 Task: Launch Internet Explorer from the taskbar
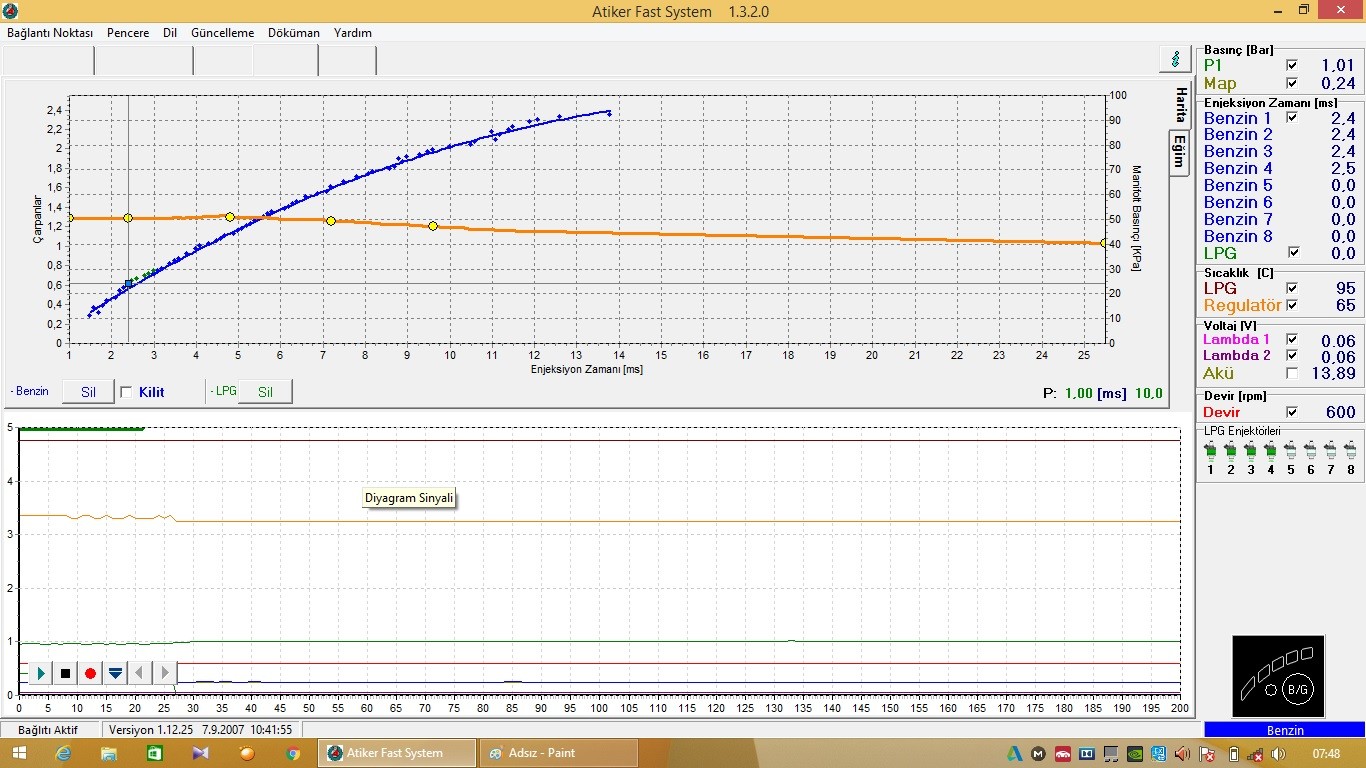tap(64, 753)
